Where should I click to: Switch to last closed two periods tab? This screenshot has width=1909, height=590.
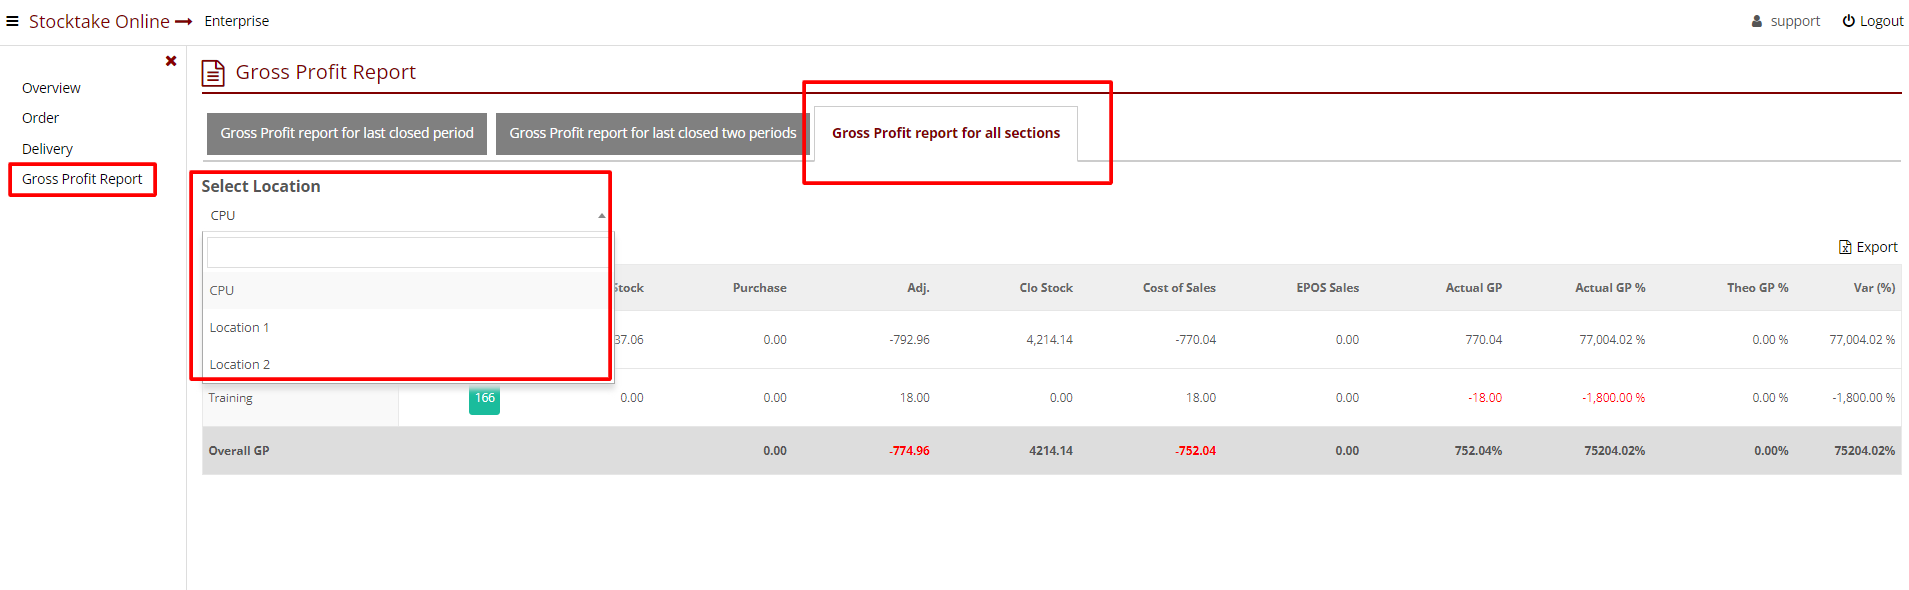click(x=652, y=133)
